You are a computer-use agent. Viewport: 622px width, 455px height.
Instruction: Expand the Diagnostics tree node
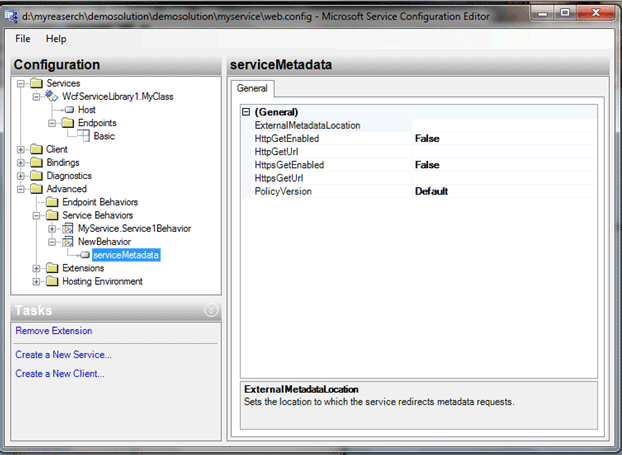[x=21, y=176]
